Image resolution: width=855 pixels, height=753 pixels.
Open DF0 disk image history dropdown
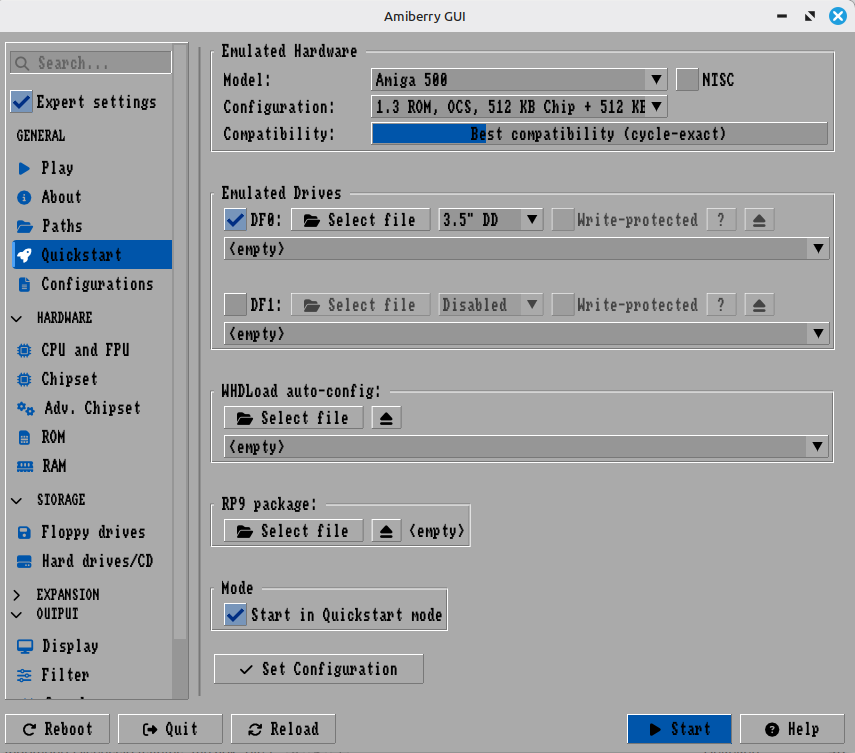pyautogui.click(x=526, y=249)
